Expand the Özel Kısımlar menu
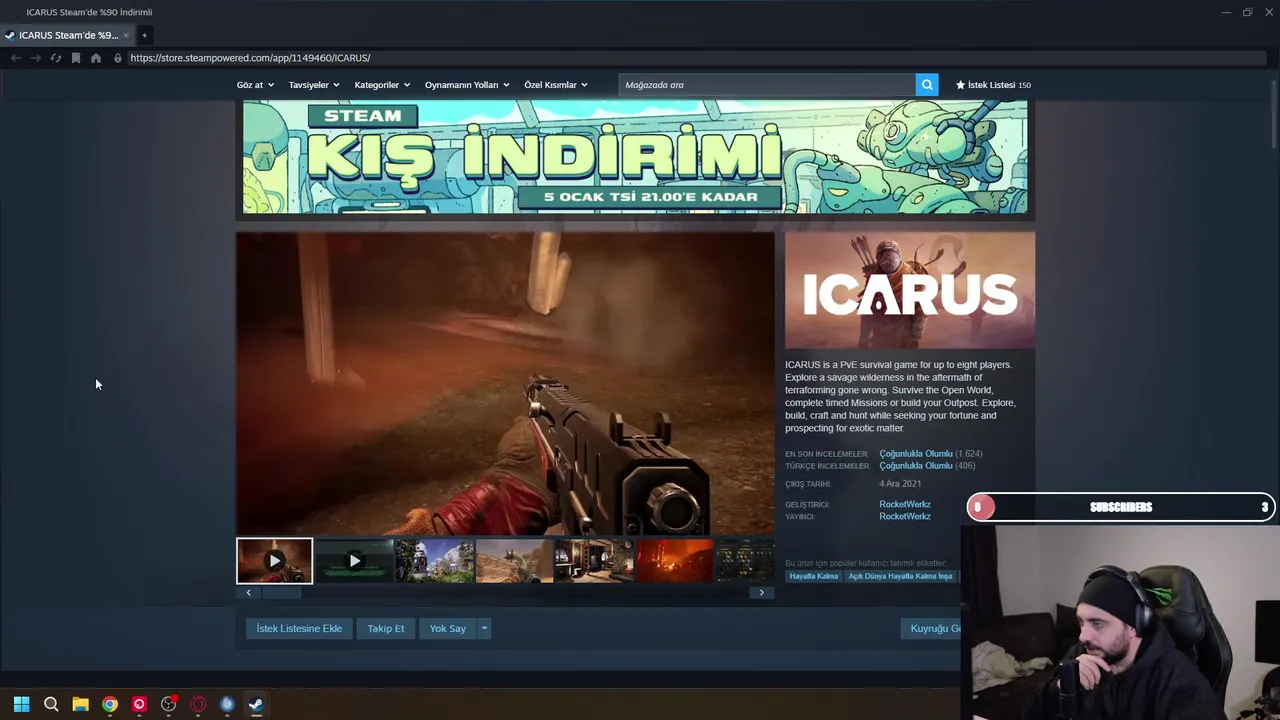This screenshot has height=720, width=1280. 556,85
